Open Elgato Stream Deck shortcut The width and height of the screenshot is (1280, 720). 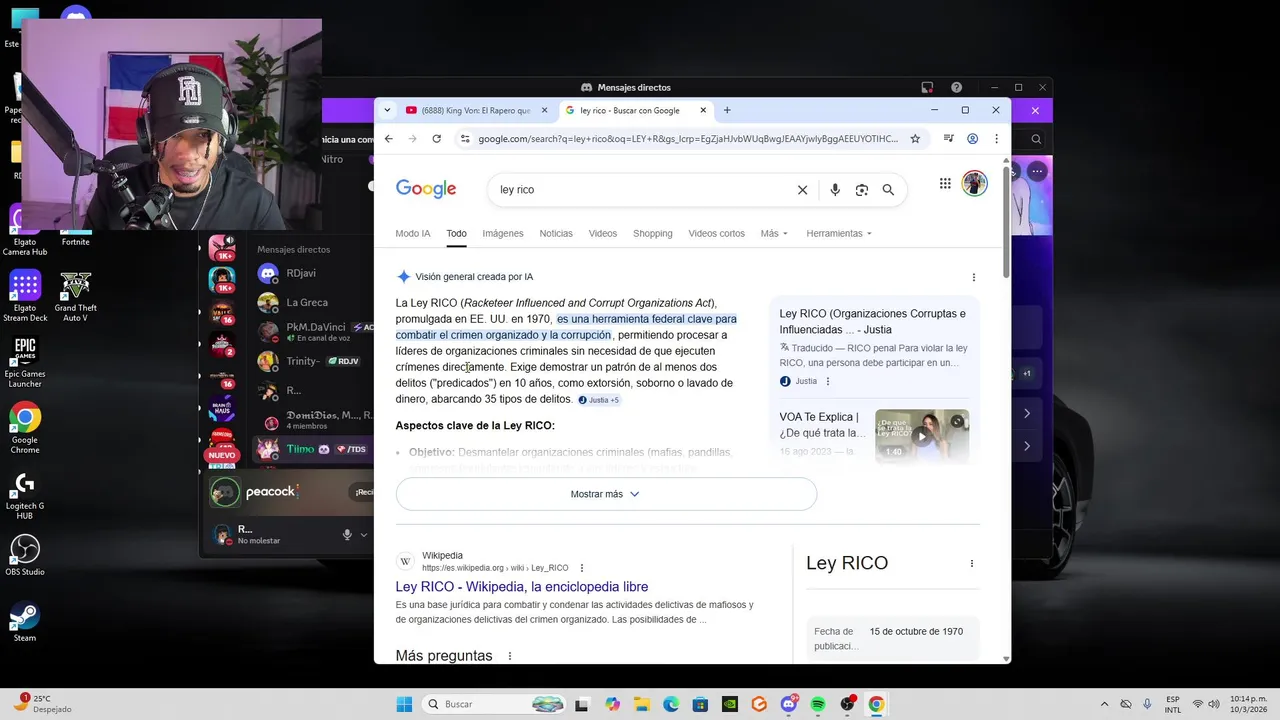pyautogui.click(x=25, y=296)
